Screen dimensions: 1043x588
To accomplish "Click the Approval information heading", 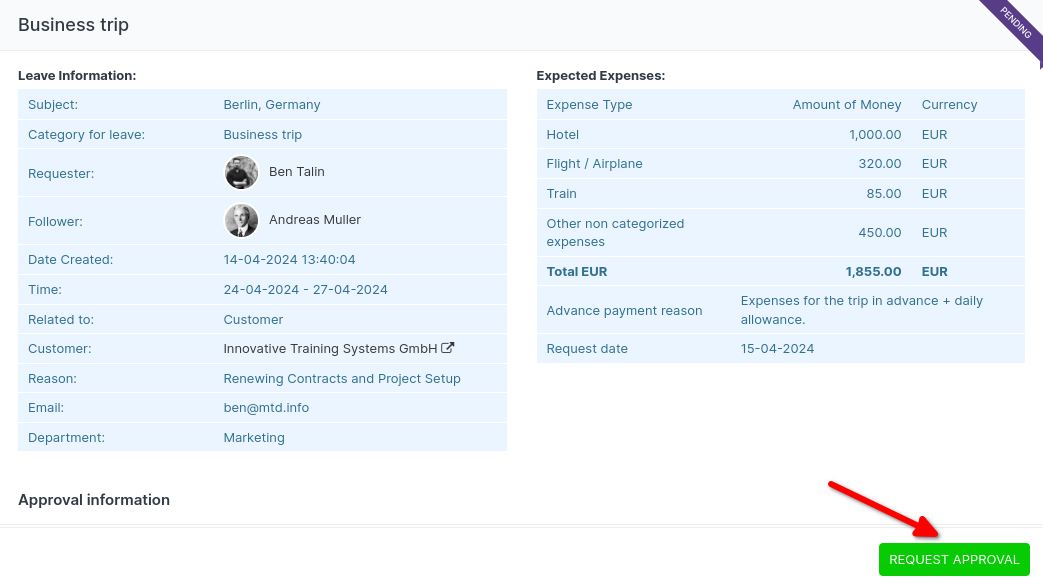I will coord(94,500).
